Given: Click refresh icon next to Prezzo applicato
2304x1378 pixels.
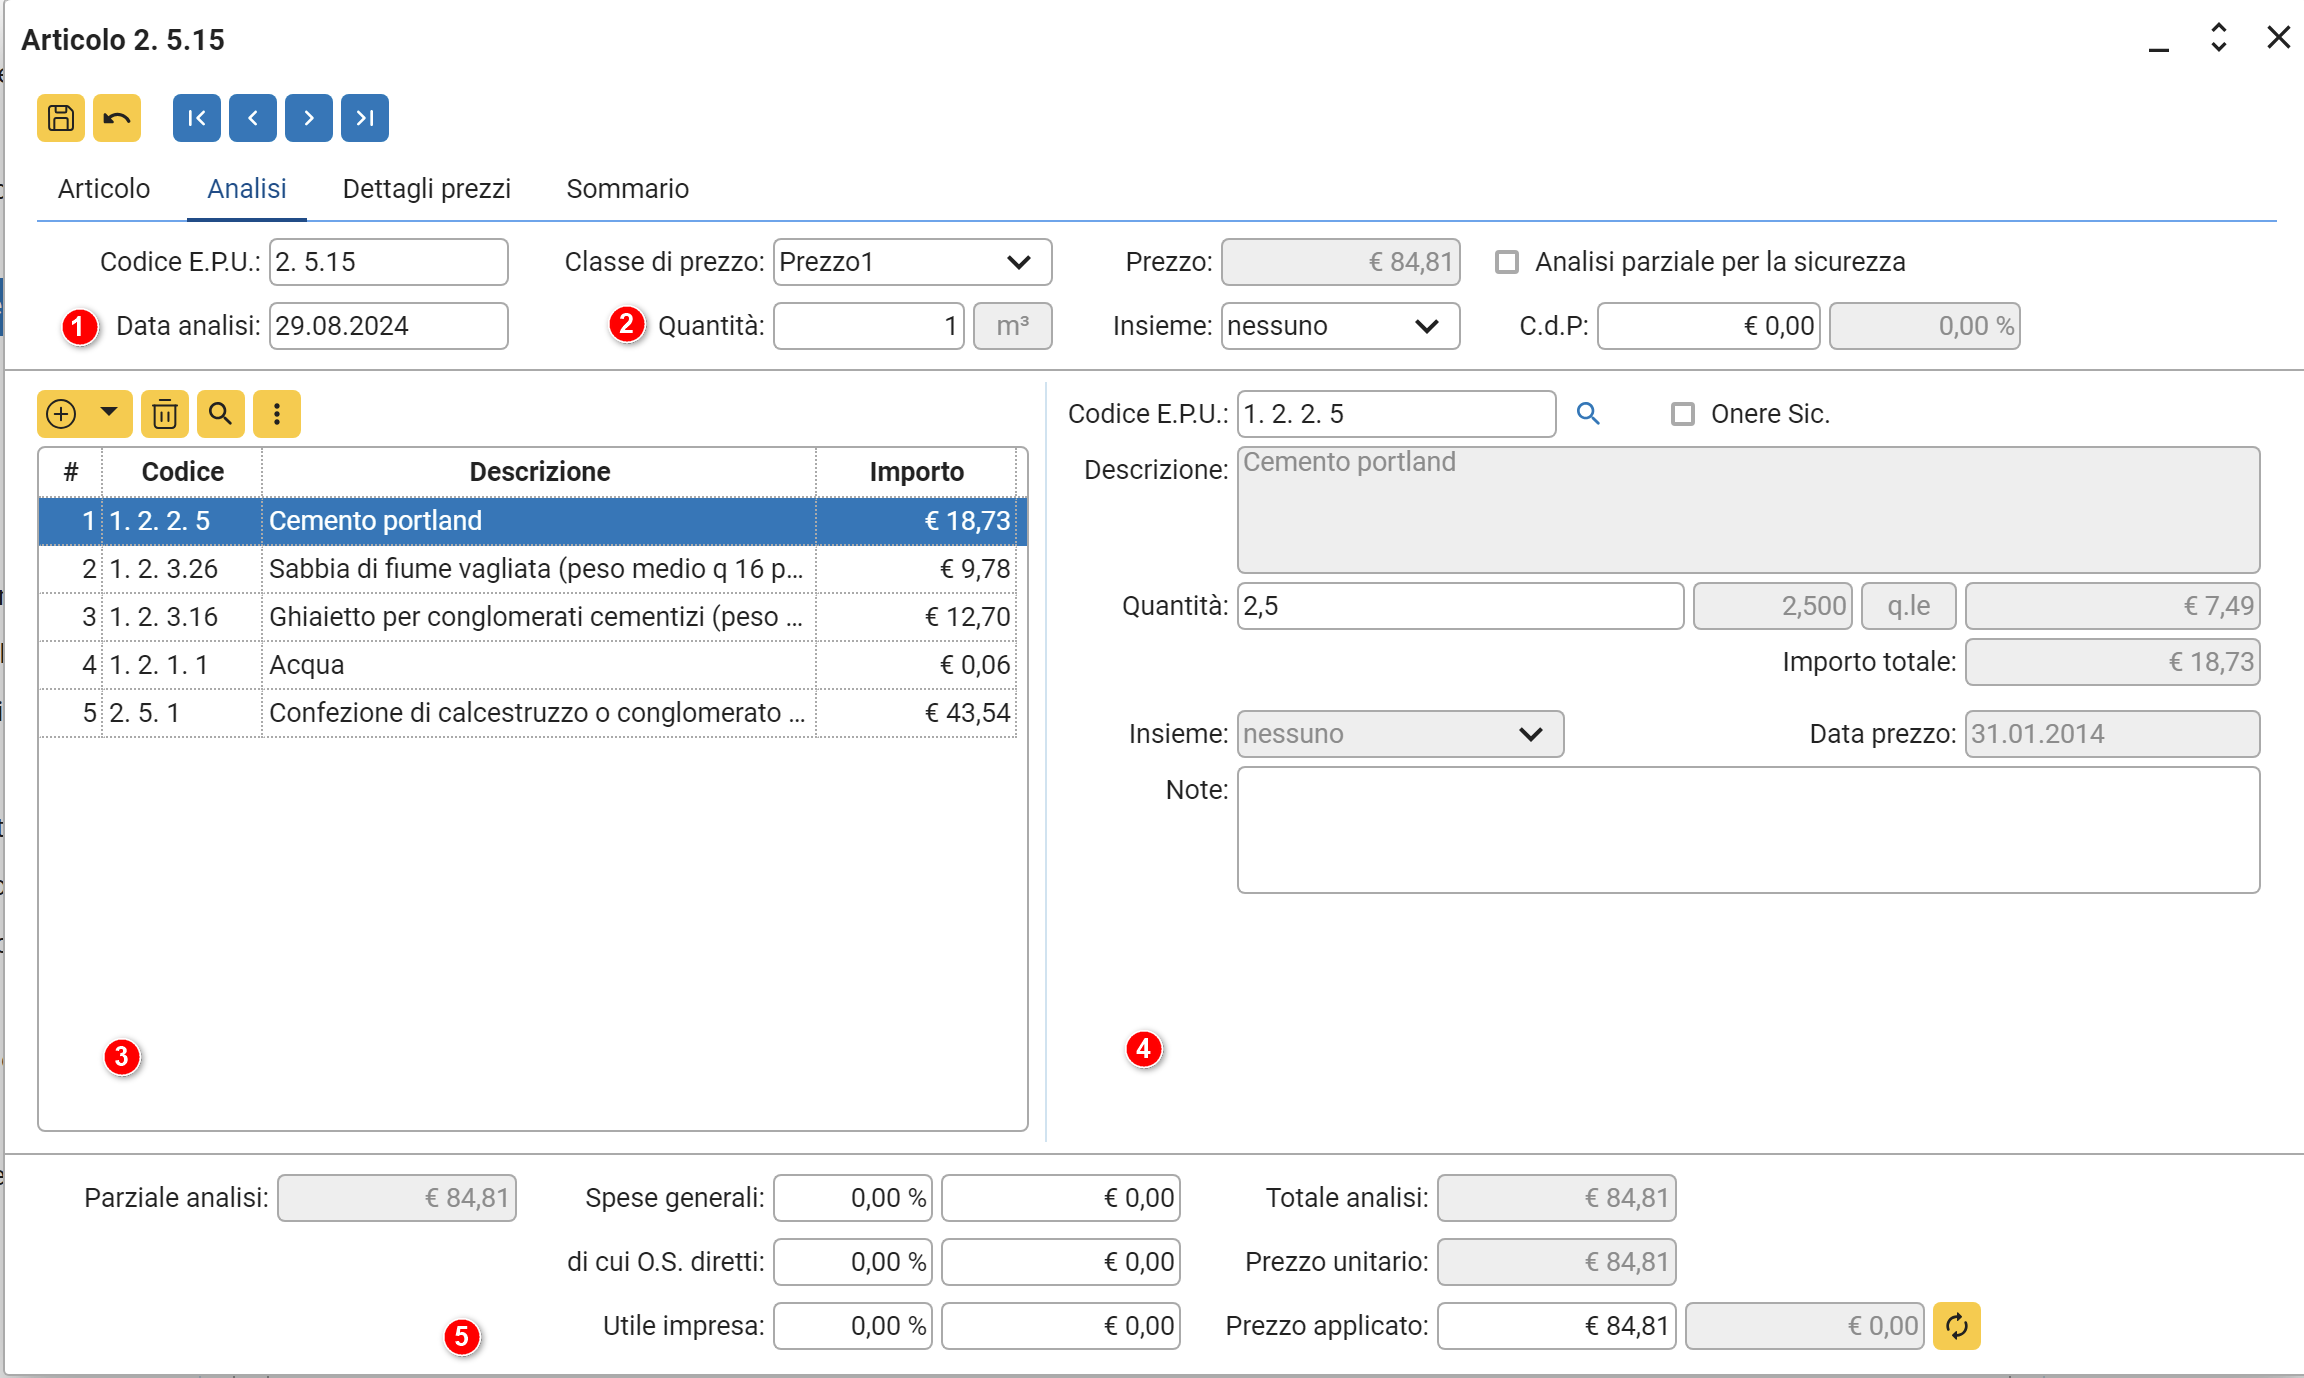Looking at the screenshot, I should click(x=1957, y=1326).
